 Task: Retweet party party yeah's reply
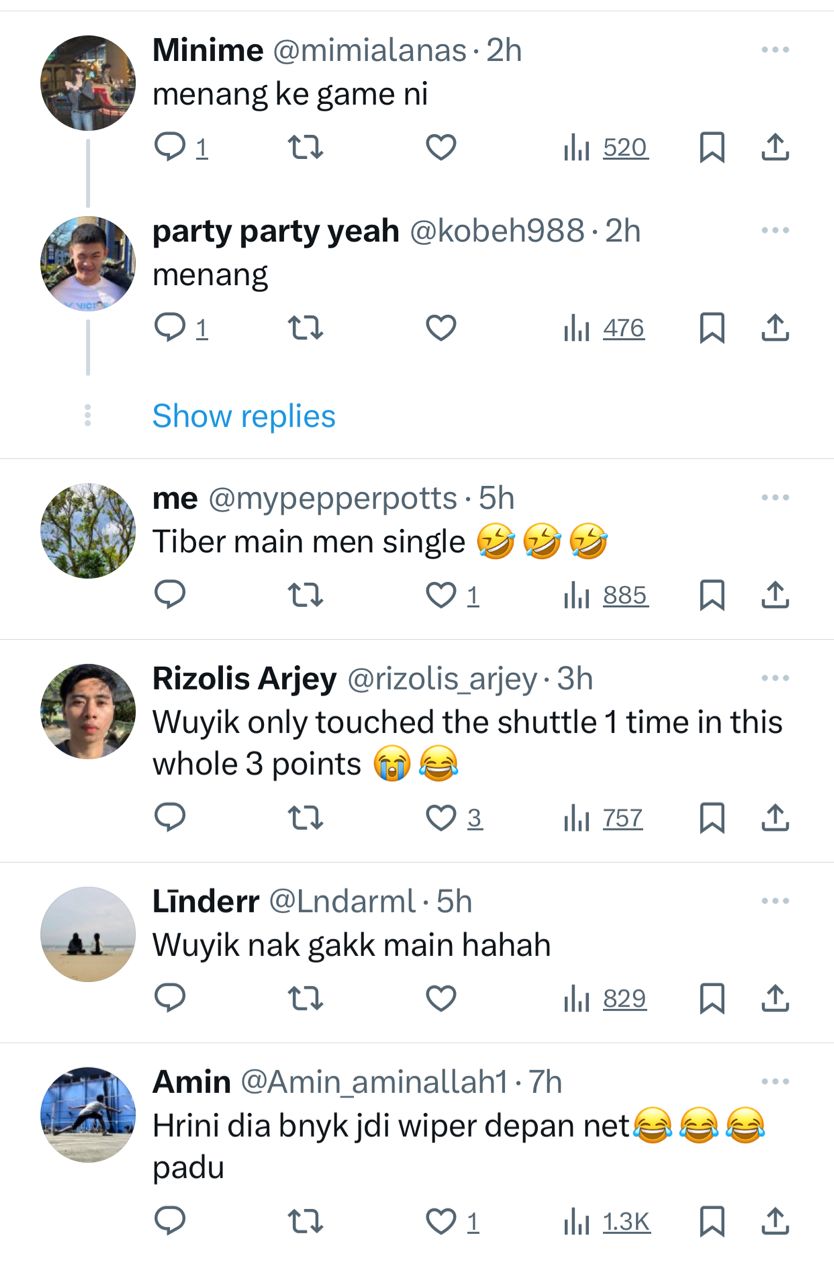tap(304, 328)
